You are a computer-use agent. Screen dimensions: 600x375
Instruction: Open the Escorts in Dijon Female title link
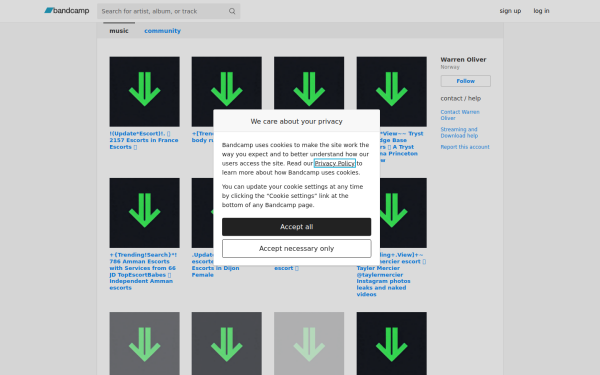215,265
